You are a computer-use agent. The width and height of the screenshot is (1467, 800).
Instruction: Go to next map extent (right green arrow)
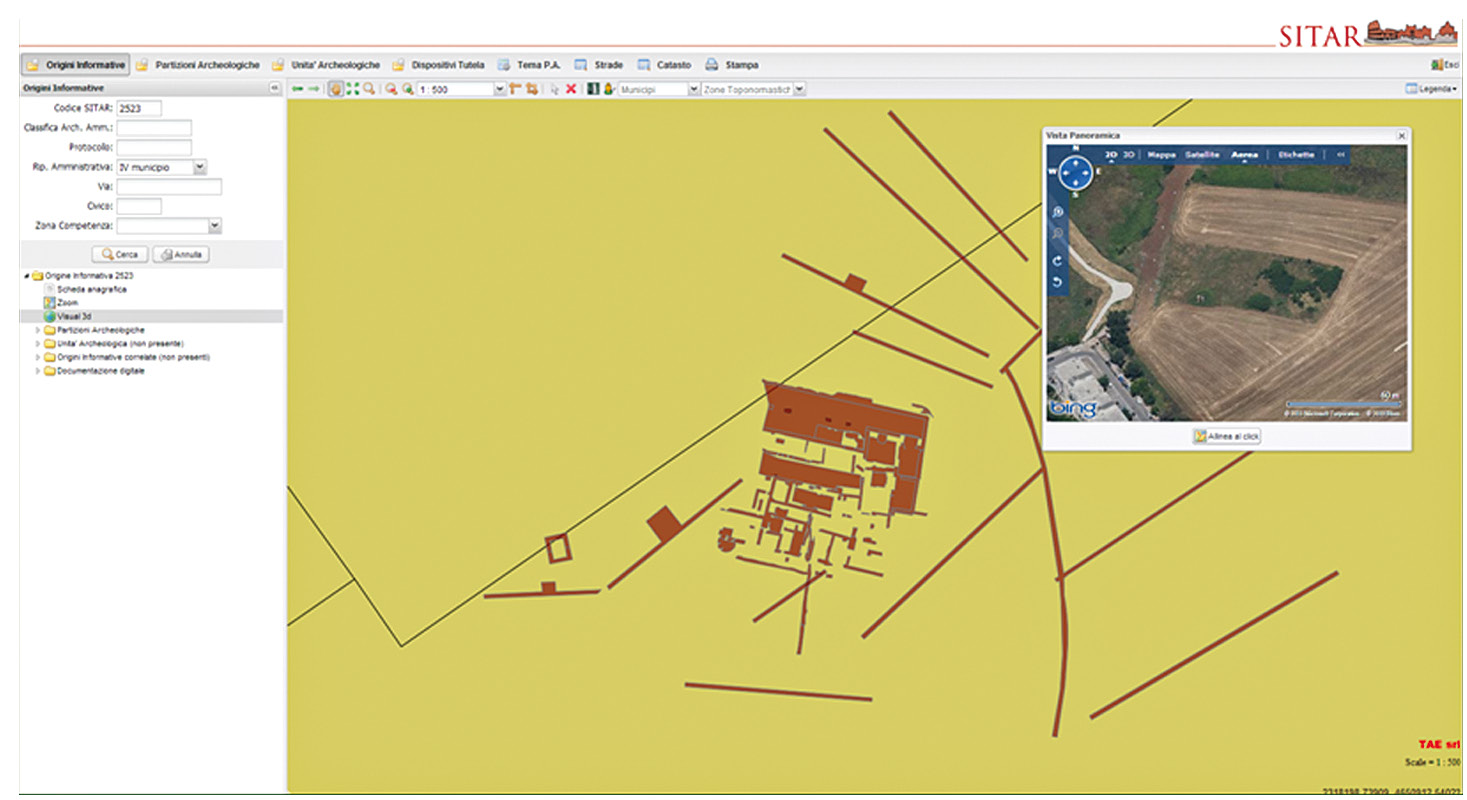314,89
